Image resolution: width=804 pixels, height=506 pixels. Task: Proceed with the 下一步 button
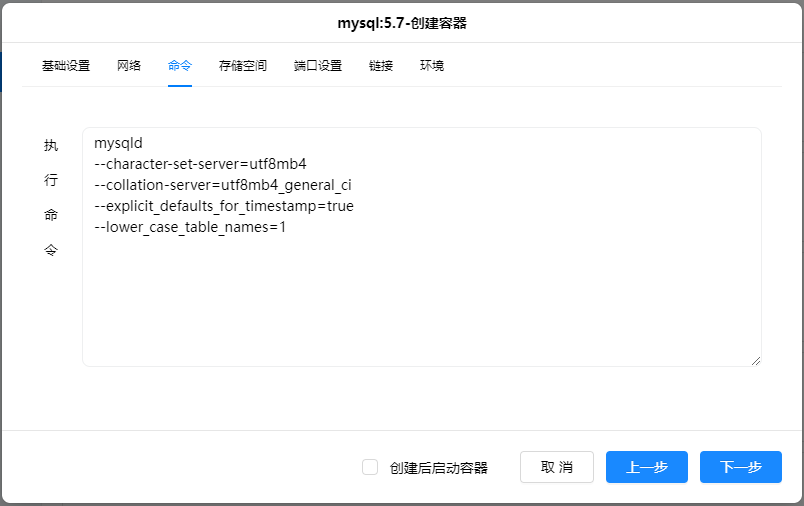pyautogui.click(x=740, y=467)
